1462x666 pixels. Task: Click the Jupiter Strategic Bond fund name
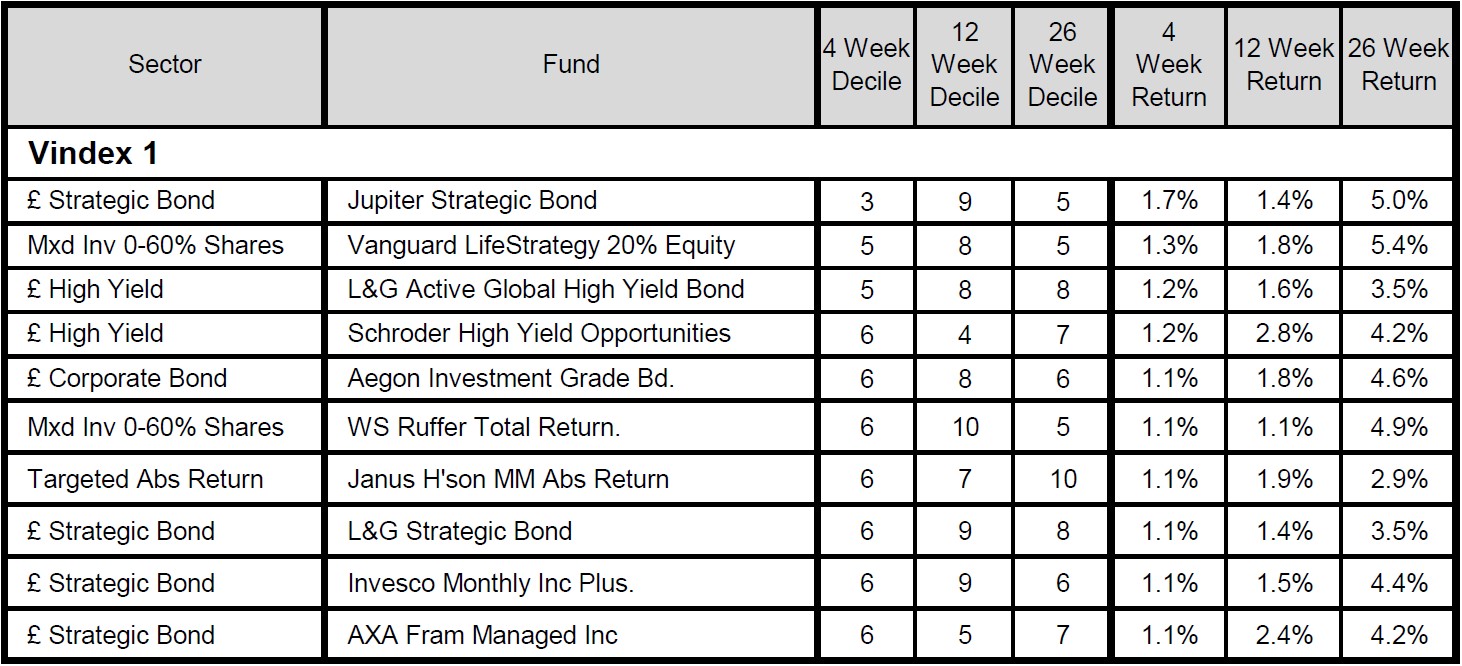pyautogui.click(x=472, y=200)
